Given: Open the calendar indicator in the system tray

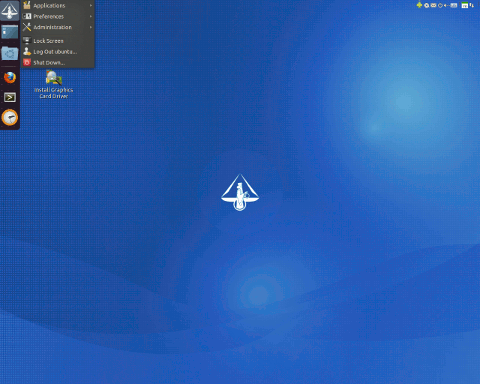Looking at the screenshot, I should click(465, 5).
